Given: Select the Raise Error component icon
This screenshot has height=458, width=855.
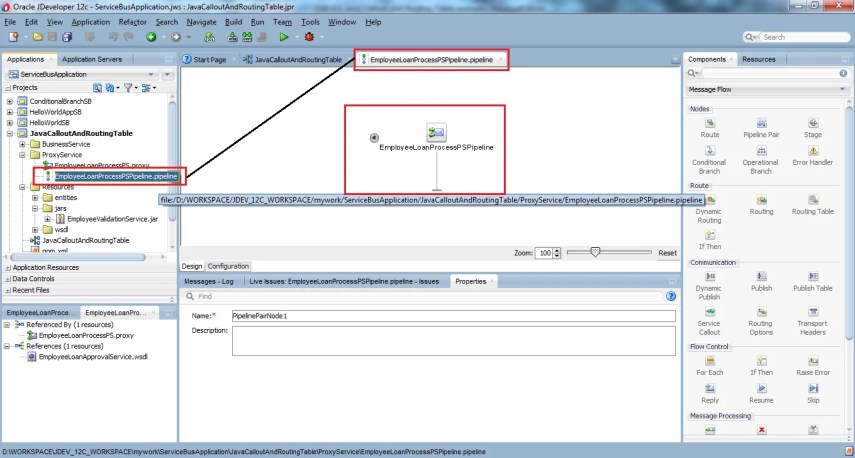Looking at the screenshot, I should (x=812, y=361).
